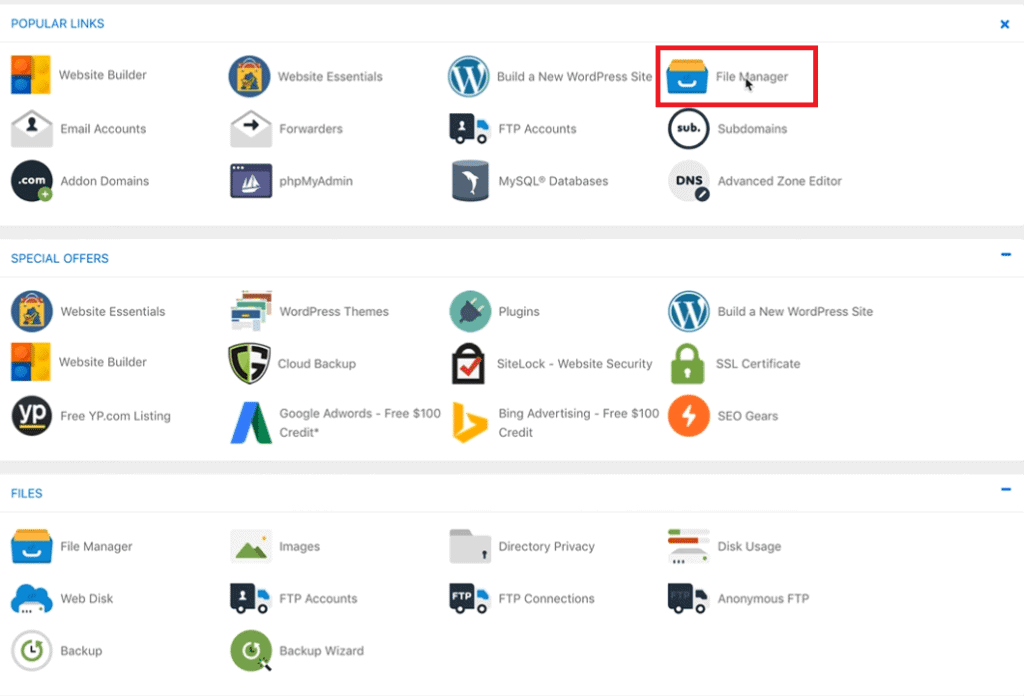Click SEO Gears lightning icon
1024x696 pixels.
[688, 416]
